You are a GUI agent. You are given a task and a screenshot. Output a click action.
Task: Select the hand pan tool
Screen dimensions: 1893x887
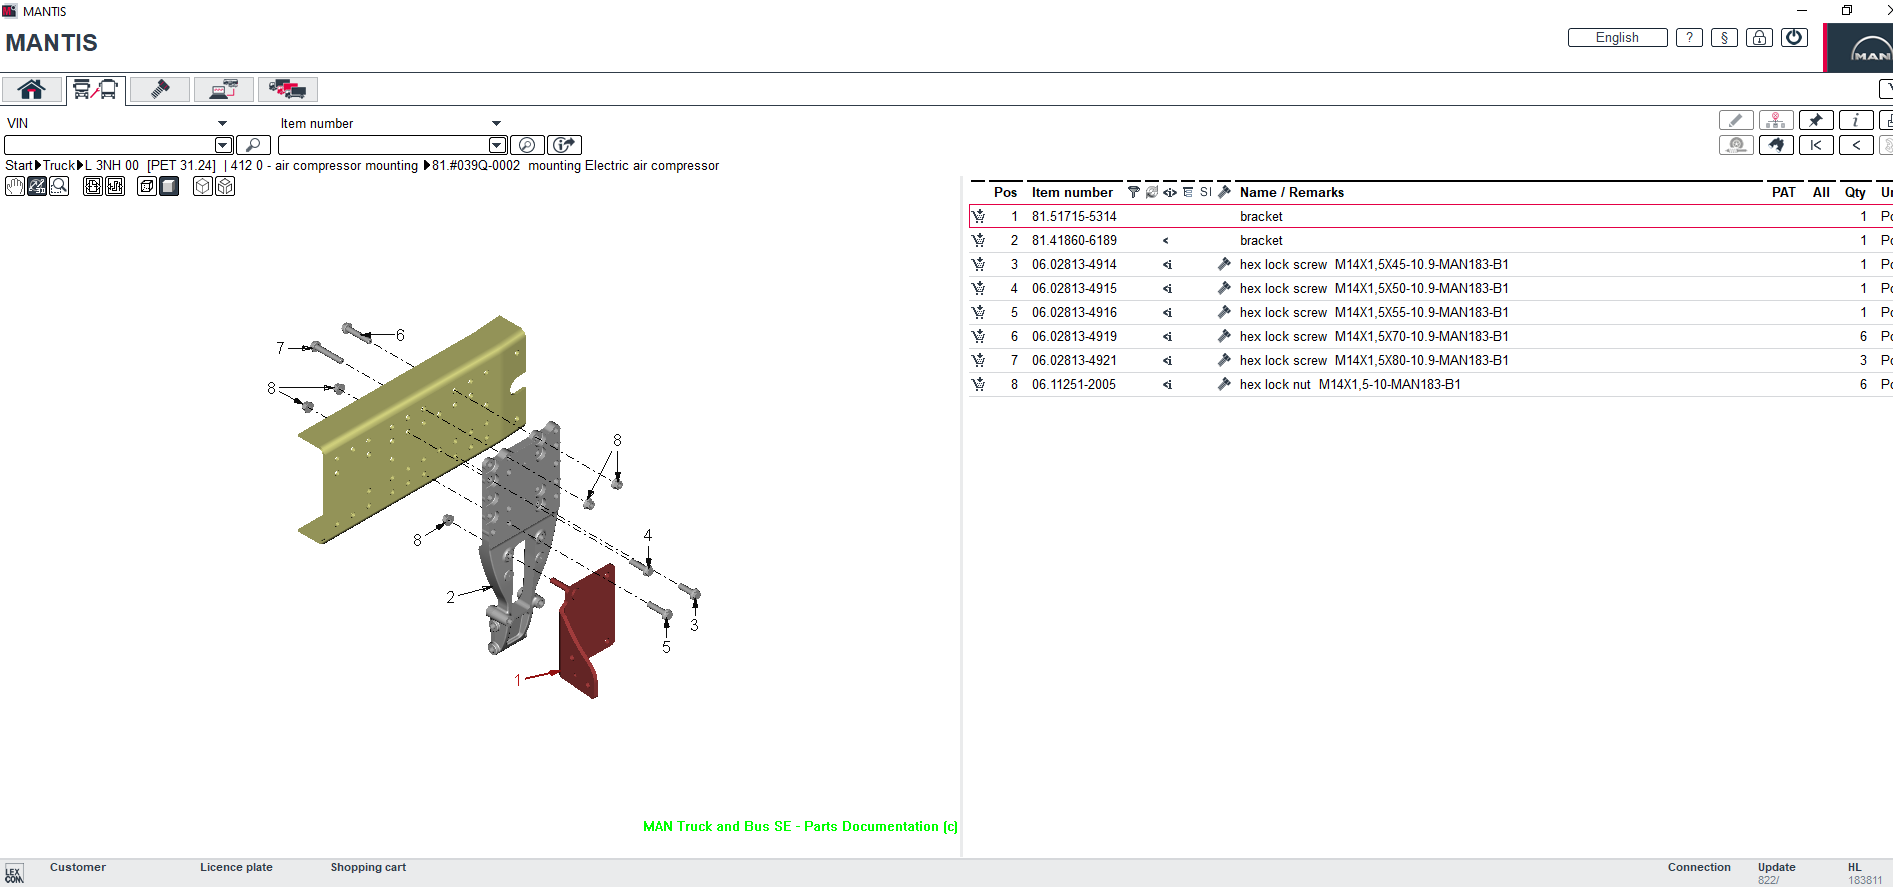[x=15, y=186]
